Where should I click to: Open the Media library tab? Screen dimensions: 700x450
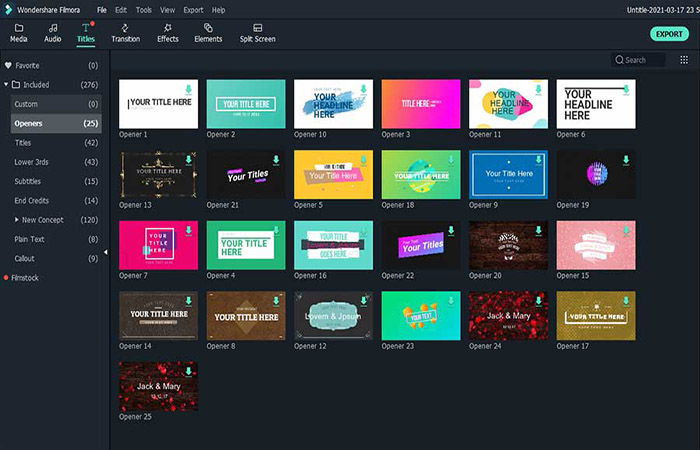(x=19, y=33)
